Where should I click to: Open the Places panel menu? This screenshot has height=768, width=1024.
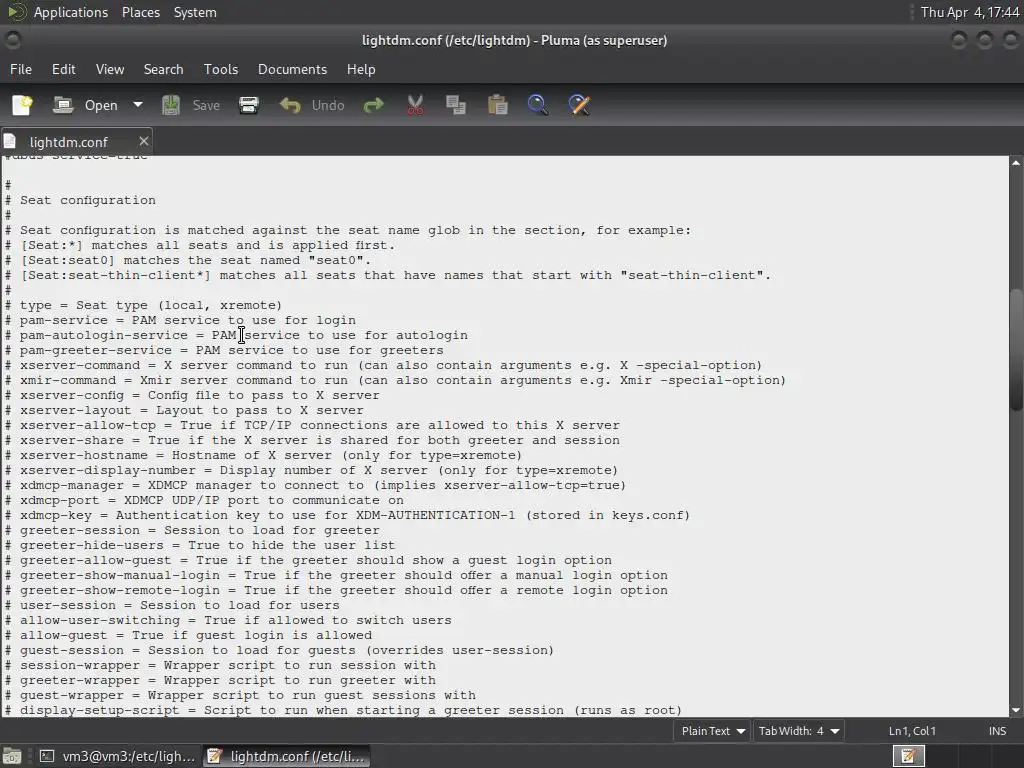coord(140,12)
